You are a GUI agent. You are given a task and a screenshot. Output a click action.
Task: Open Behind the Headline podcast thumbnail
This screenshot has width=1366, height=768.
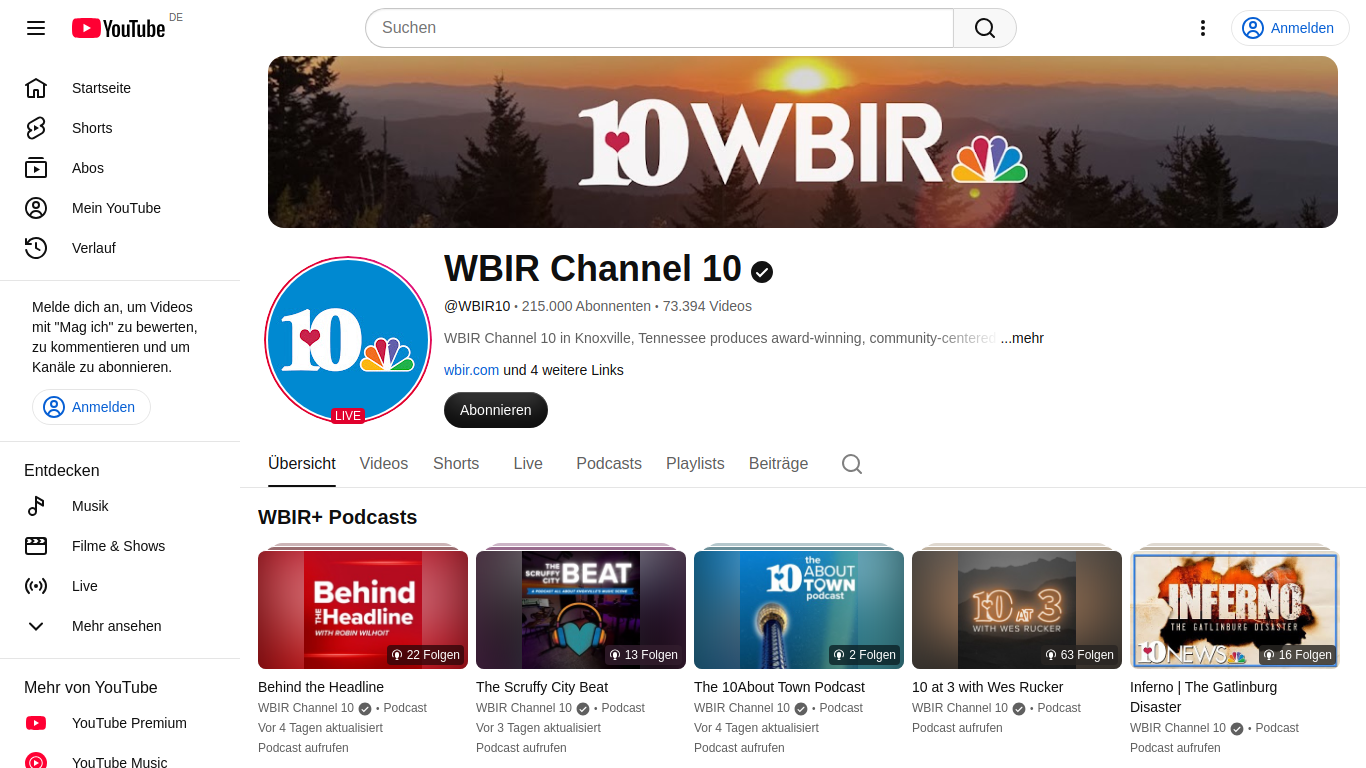pyautogui.click(x=363, y=609)
